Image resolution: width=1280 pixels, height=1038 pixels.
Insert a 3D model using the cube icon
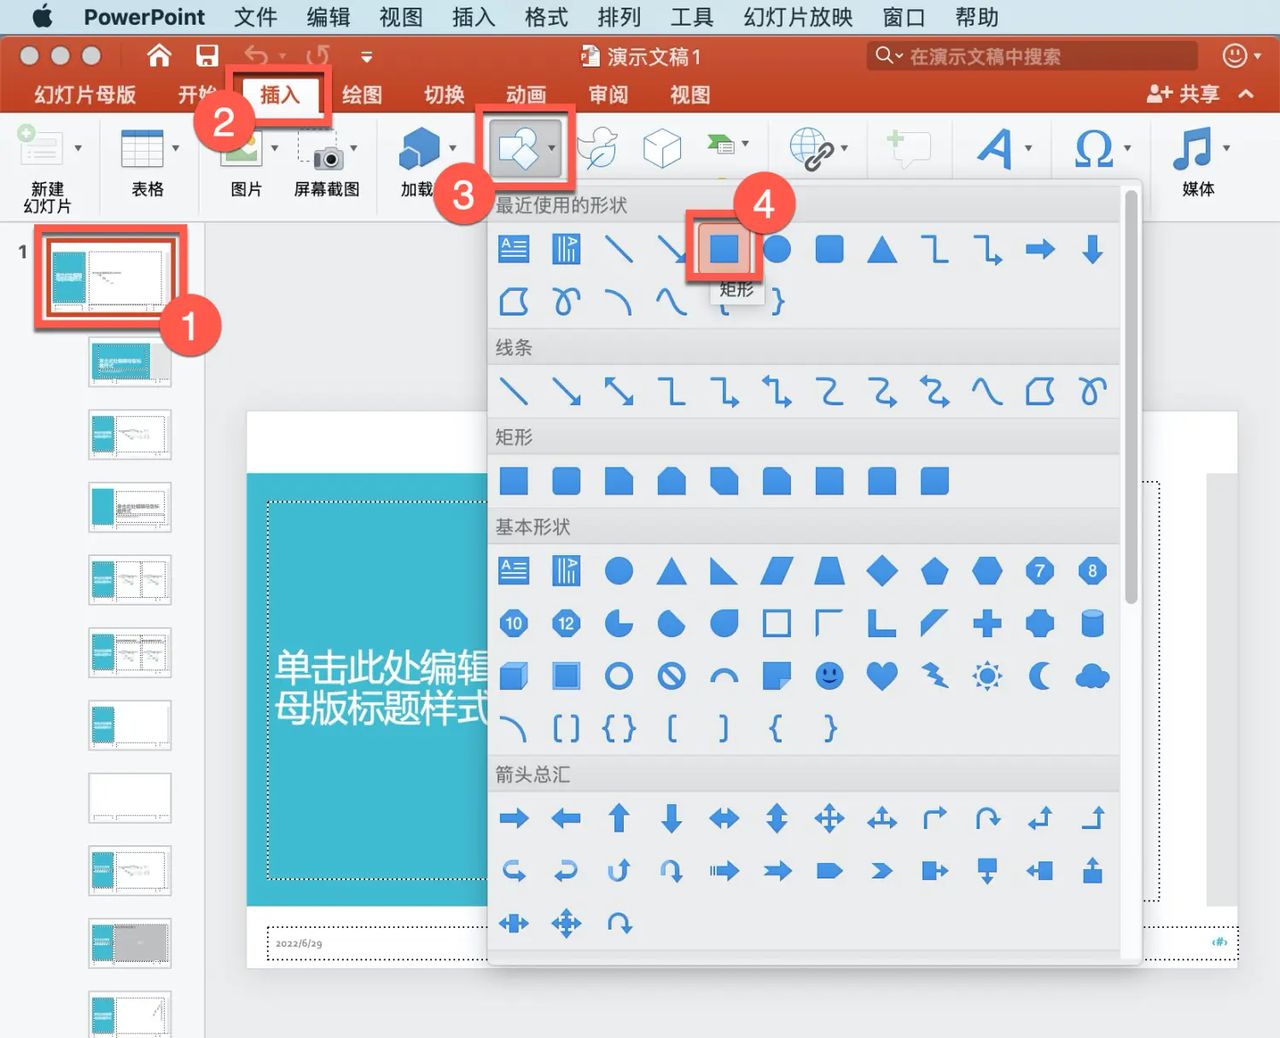662,147
